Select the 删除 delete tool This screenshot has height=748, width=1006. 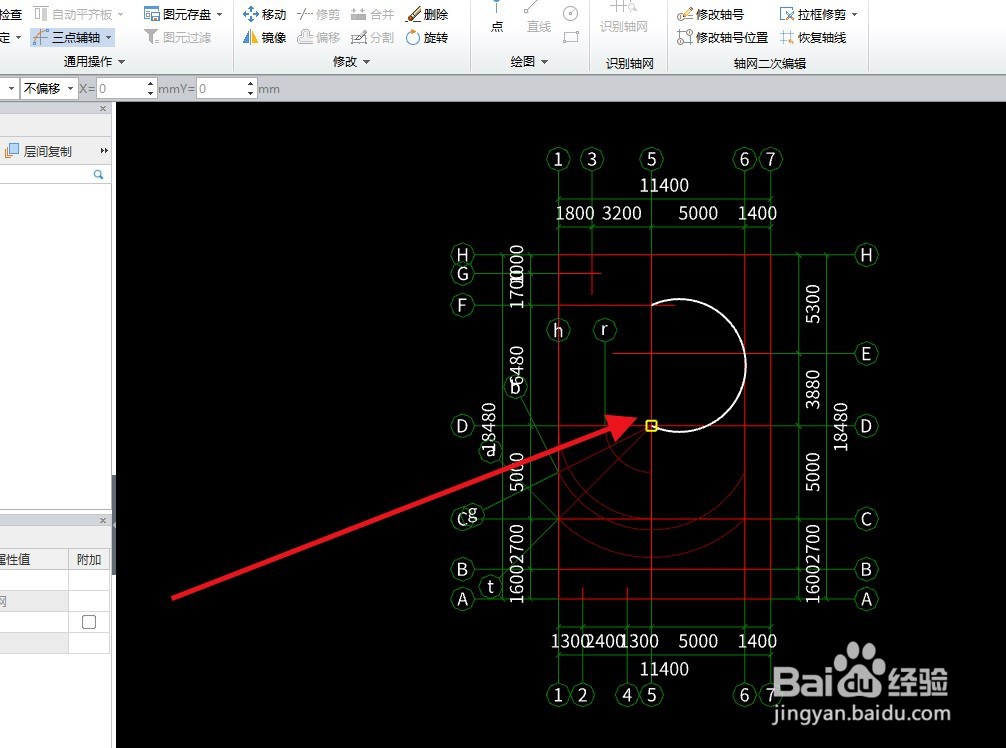427,13
